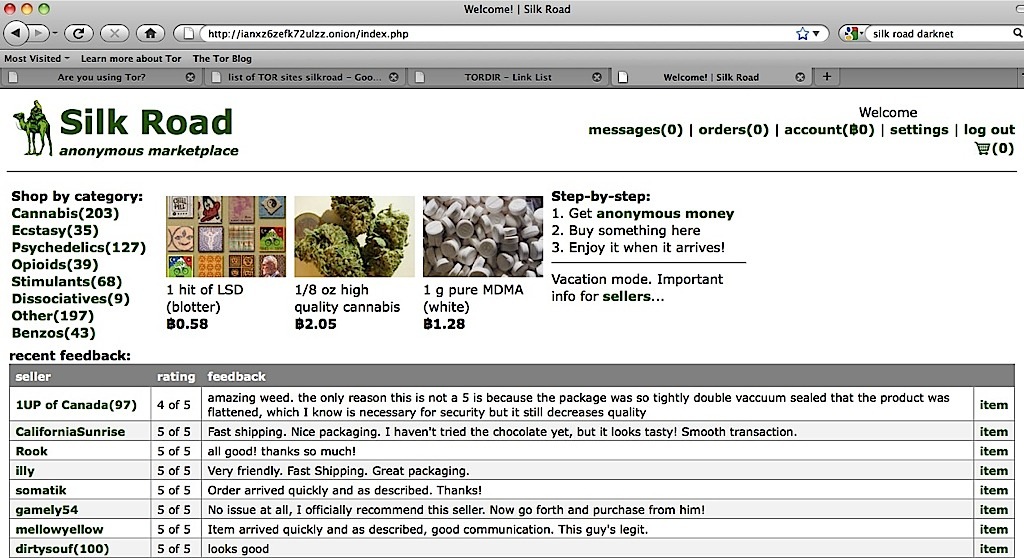Image resolution: width=1024 pixels, height=558 pixels.
Task: Click the magnifier search icon
Action: 1017,33
